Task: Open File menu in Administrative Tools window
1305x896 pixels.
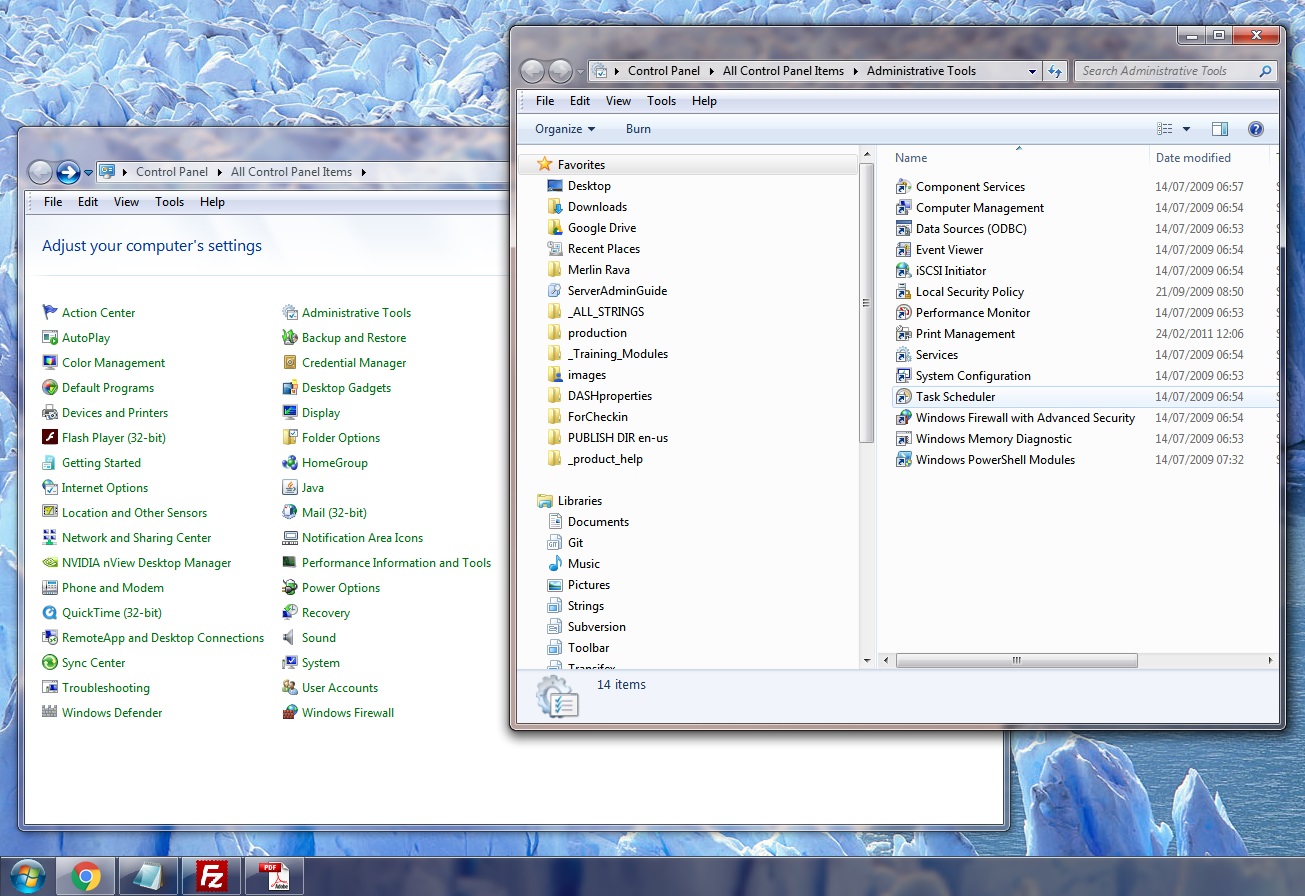Action: tap(545, 101)
